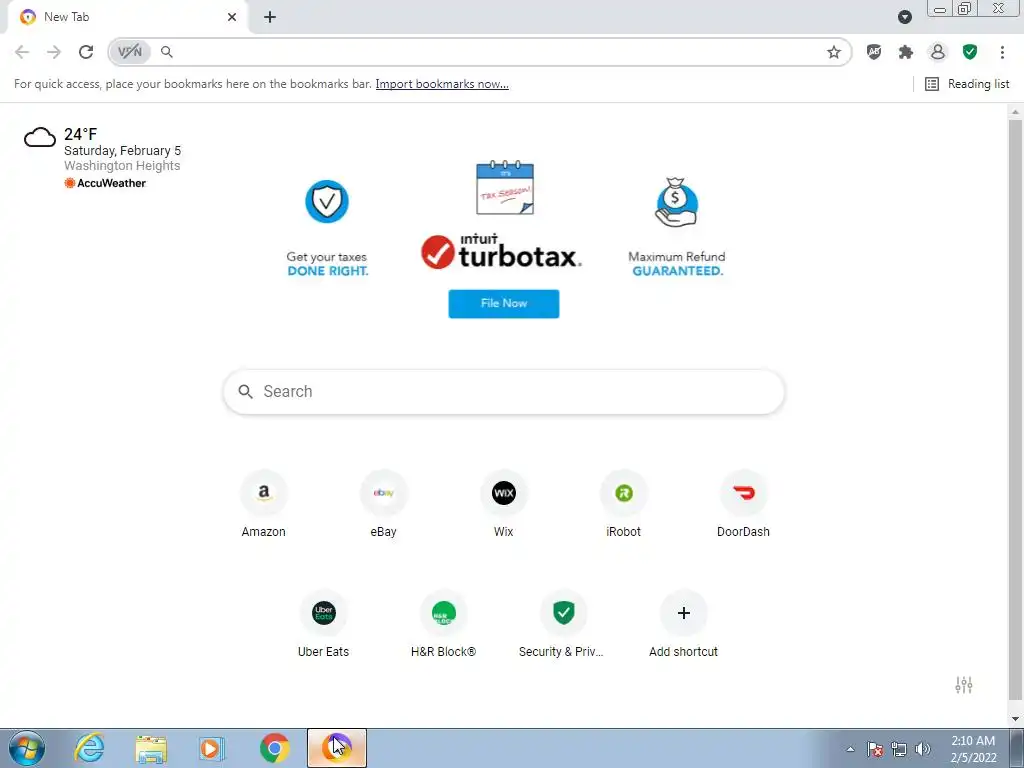Viewport: 1024px width, 768px height.
Task: Open the Windows Start menu
Action: click(x=27, y=748)
